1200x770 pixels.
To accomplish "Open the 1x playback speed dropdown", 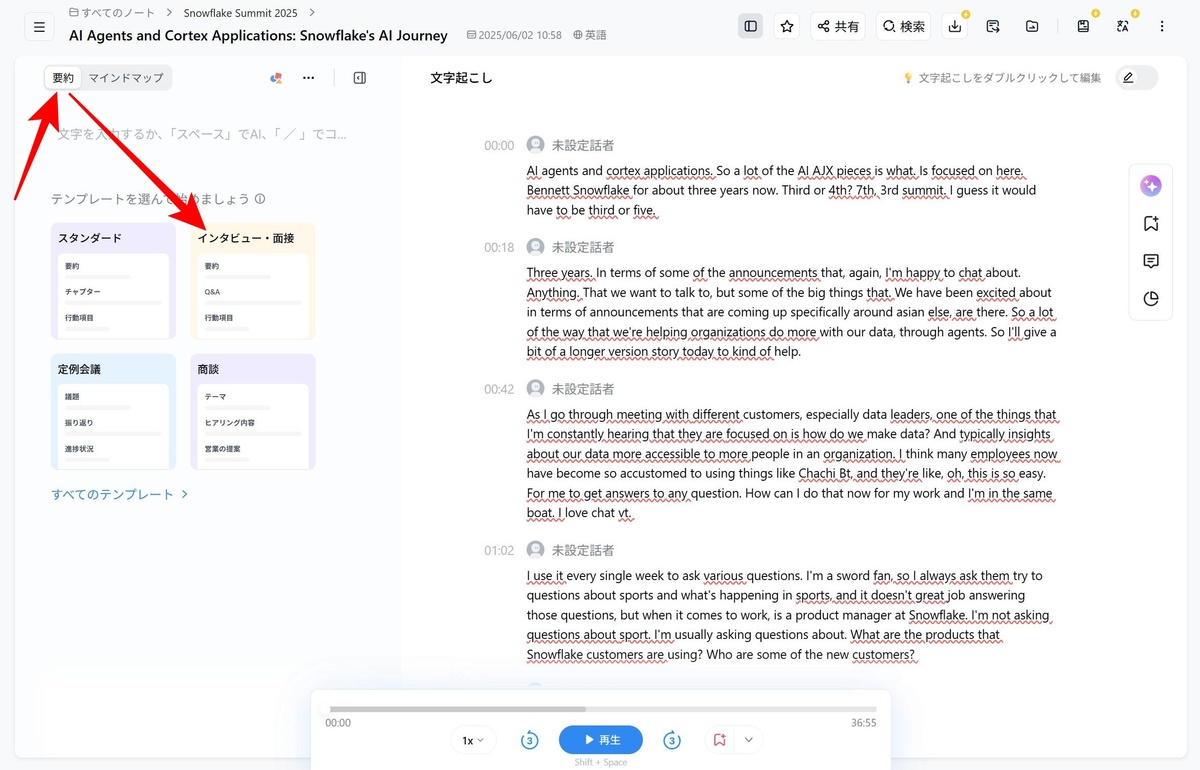I will 473,740.
